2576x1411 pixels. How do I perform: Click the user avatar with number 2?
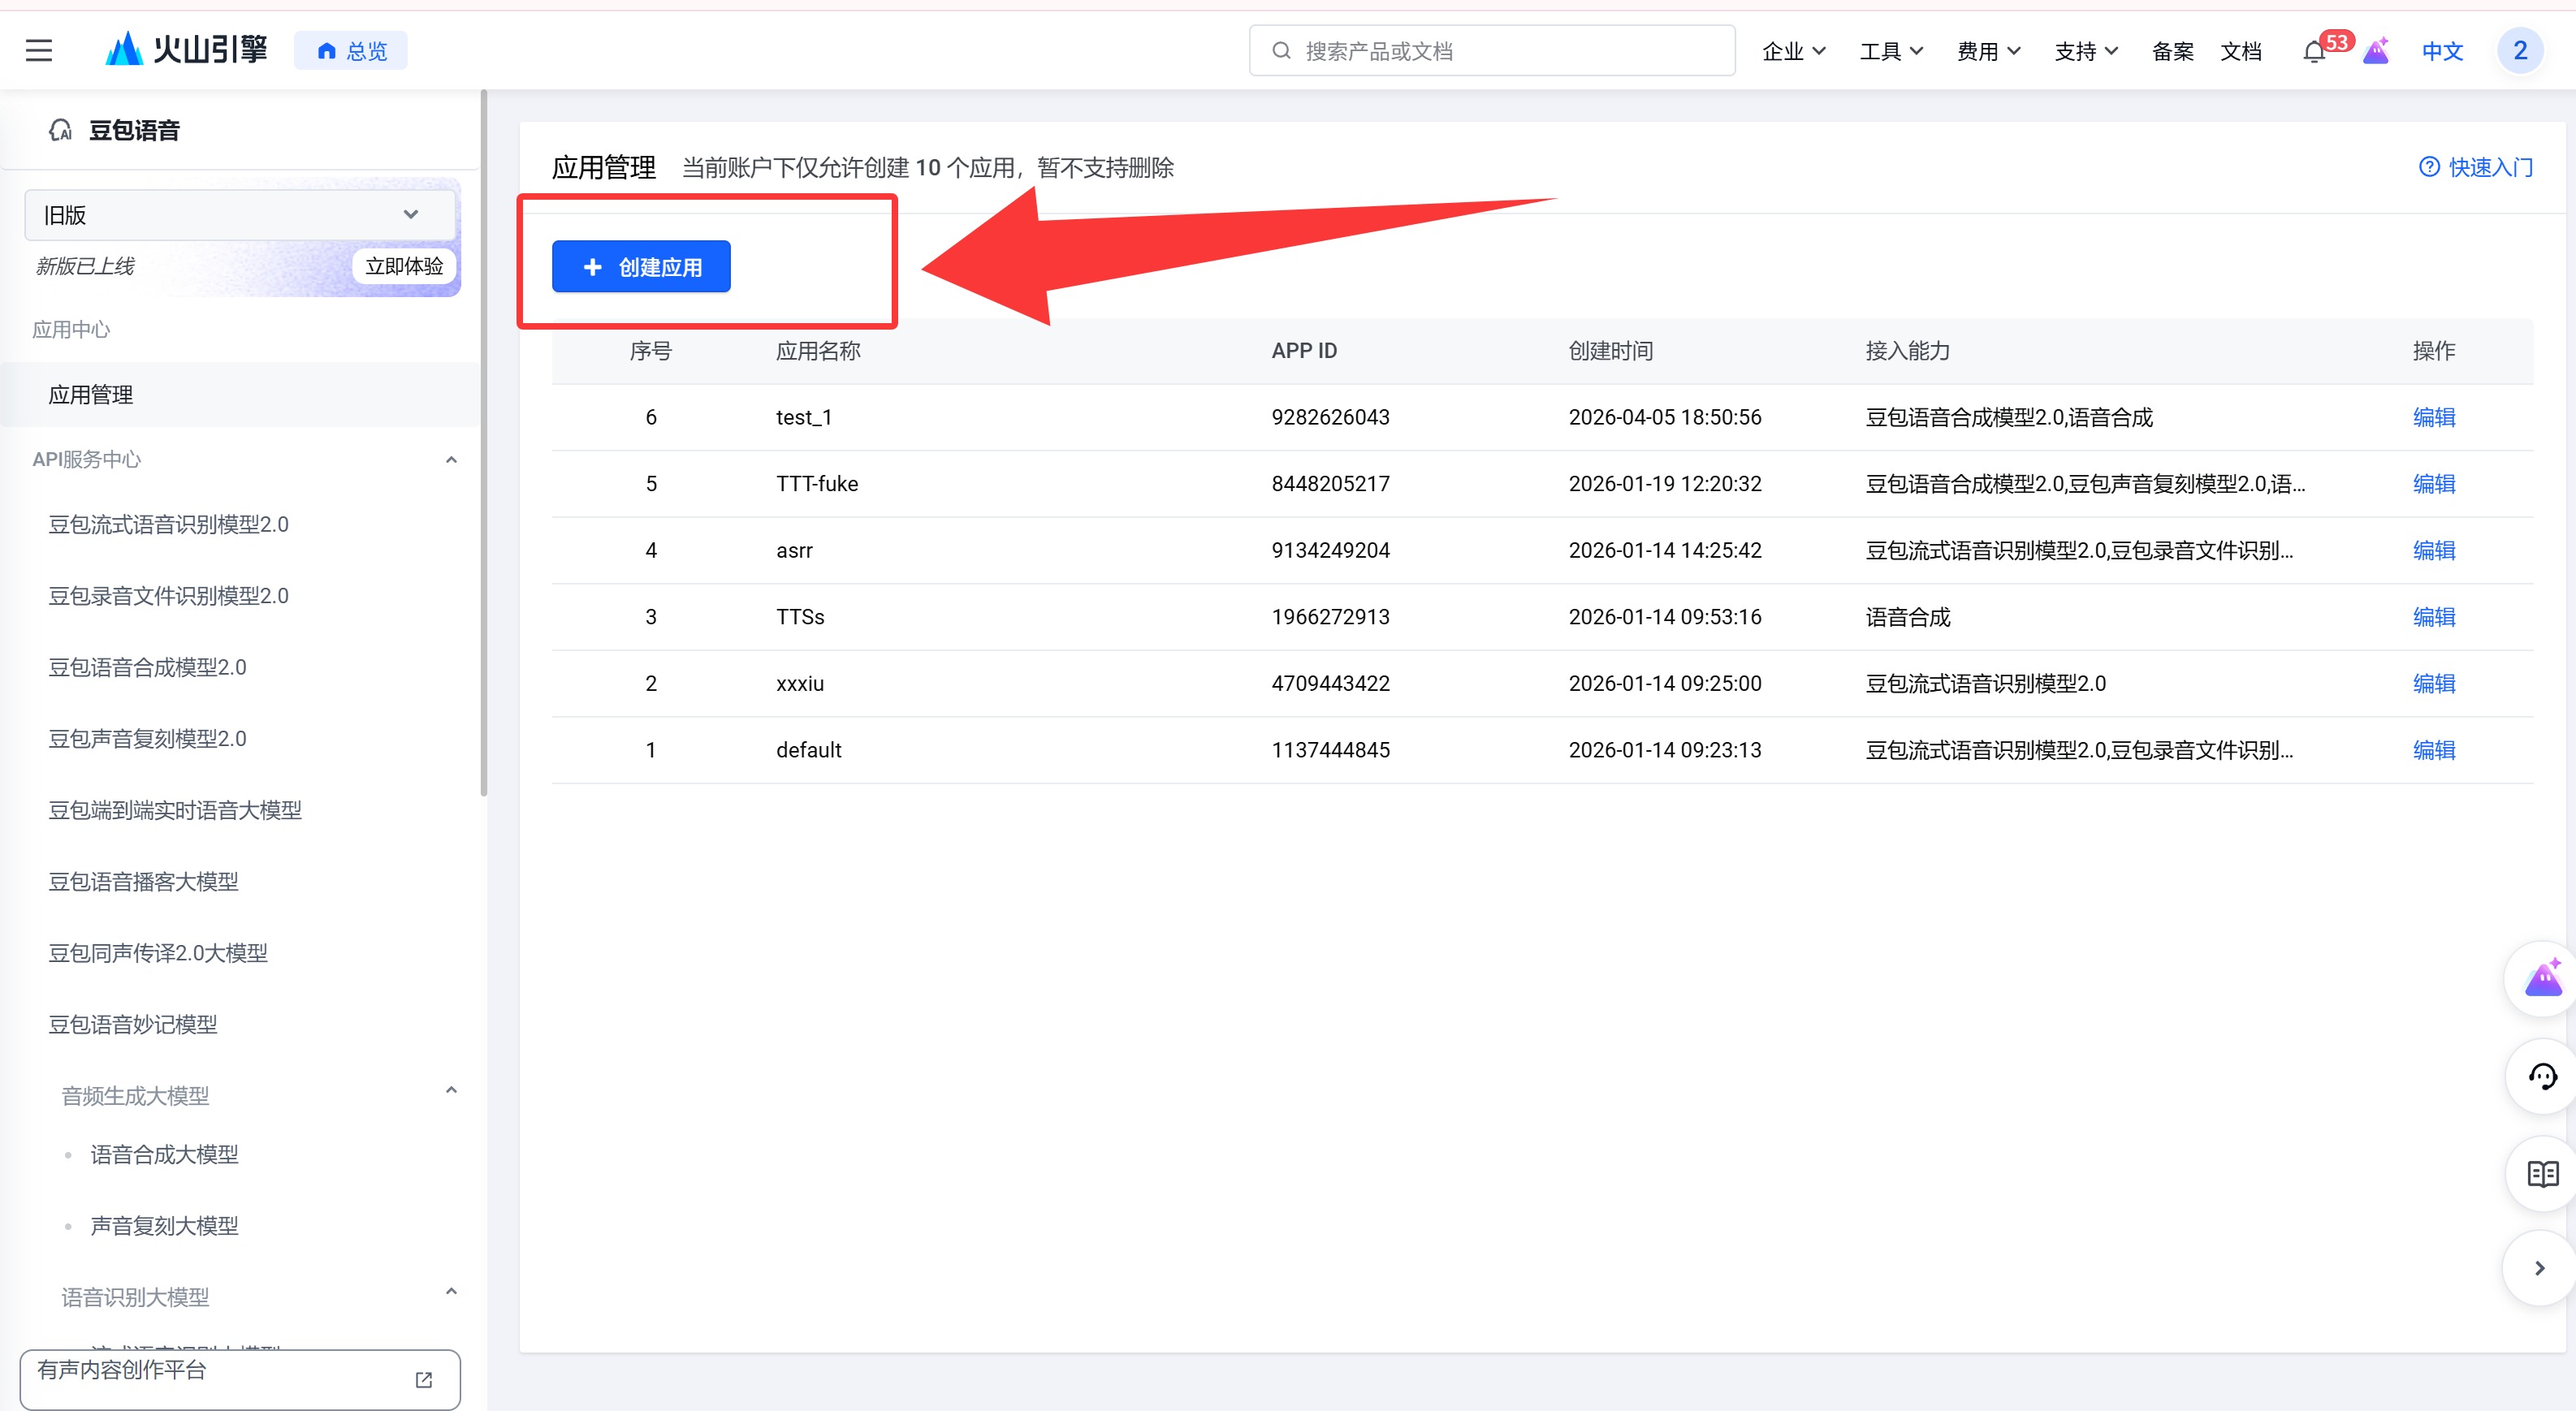click(x=2519, y=51)
